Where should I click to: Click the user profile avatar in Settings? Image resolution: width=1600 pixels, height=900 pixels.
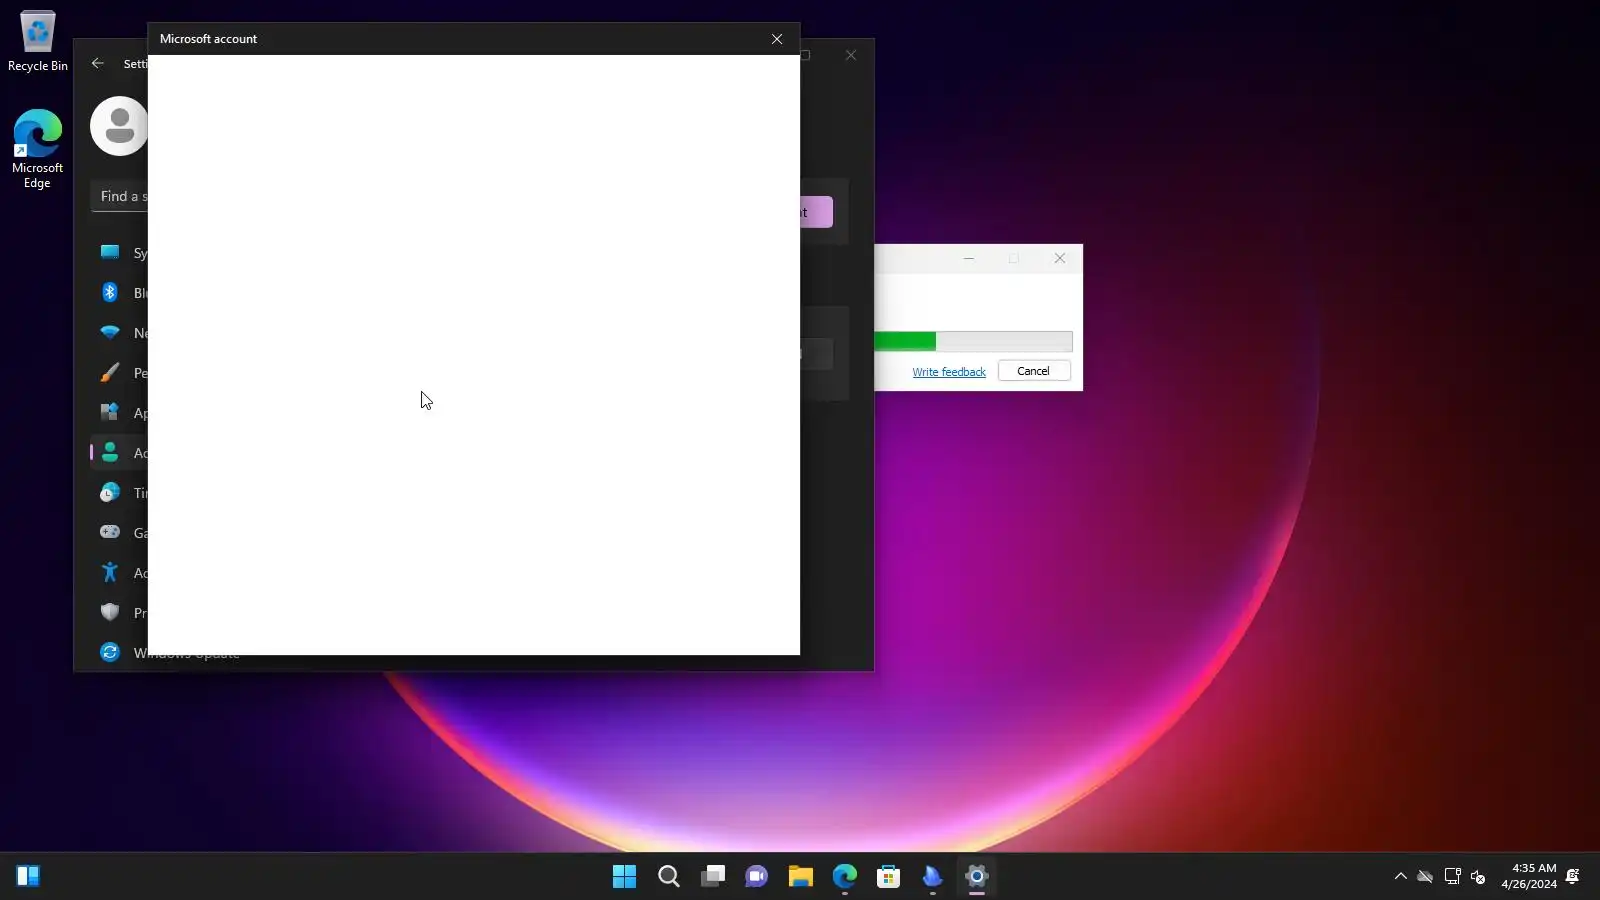coord(119,126)
